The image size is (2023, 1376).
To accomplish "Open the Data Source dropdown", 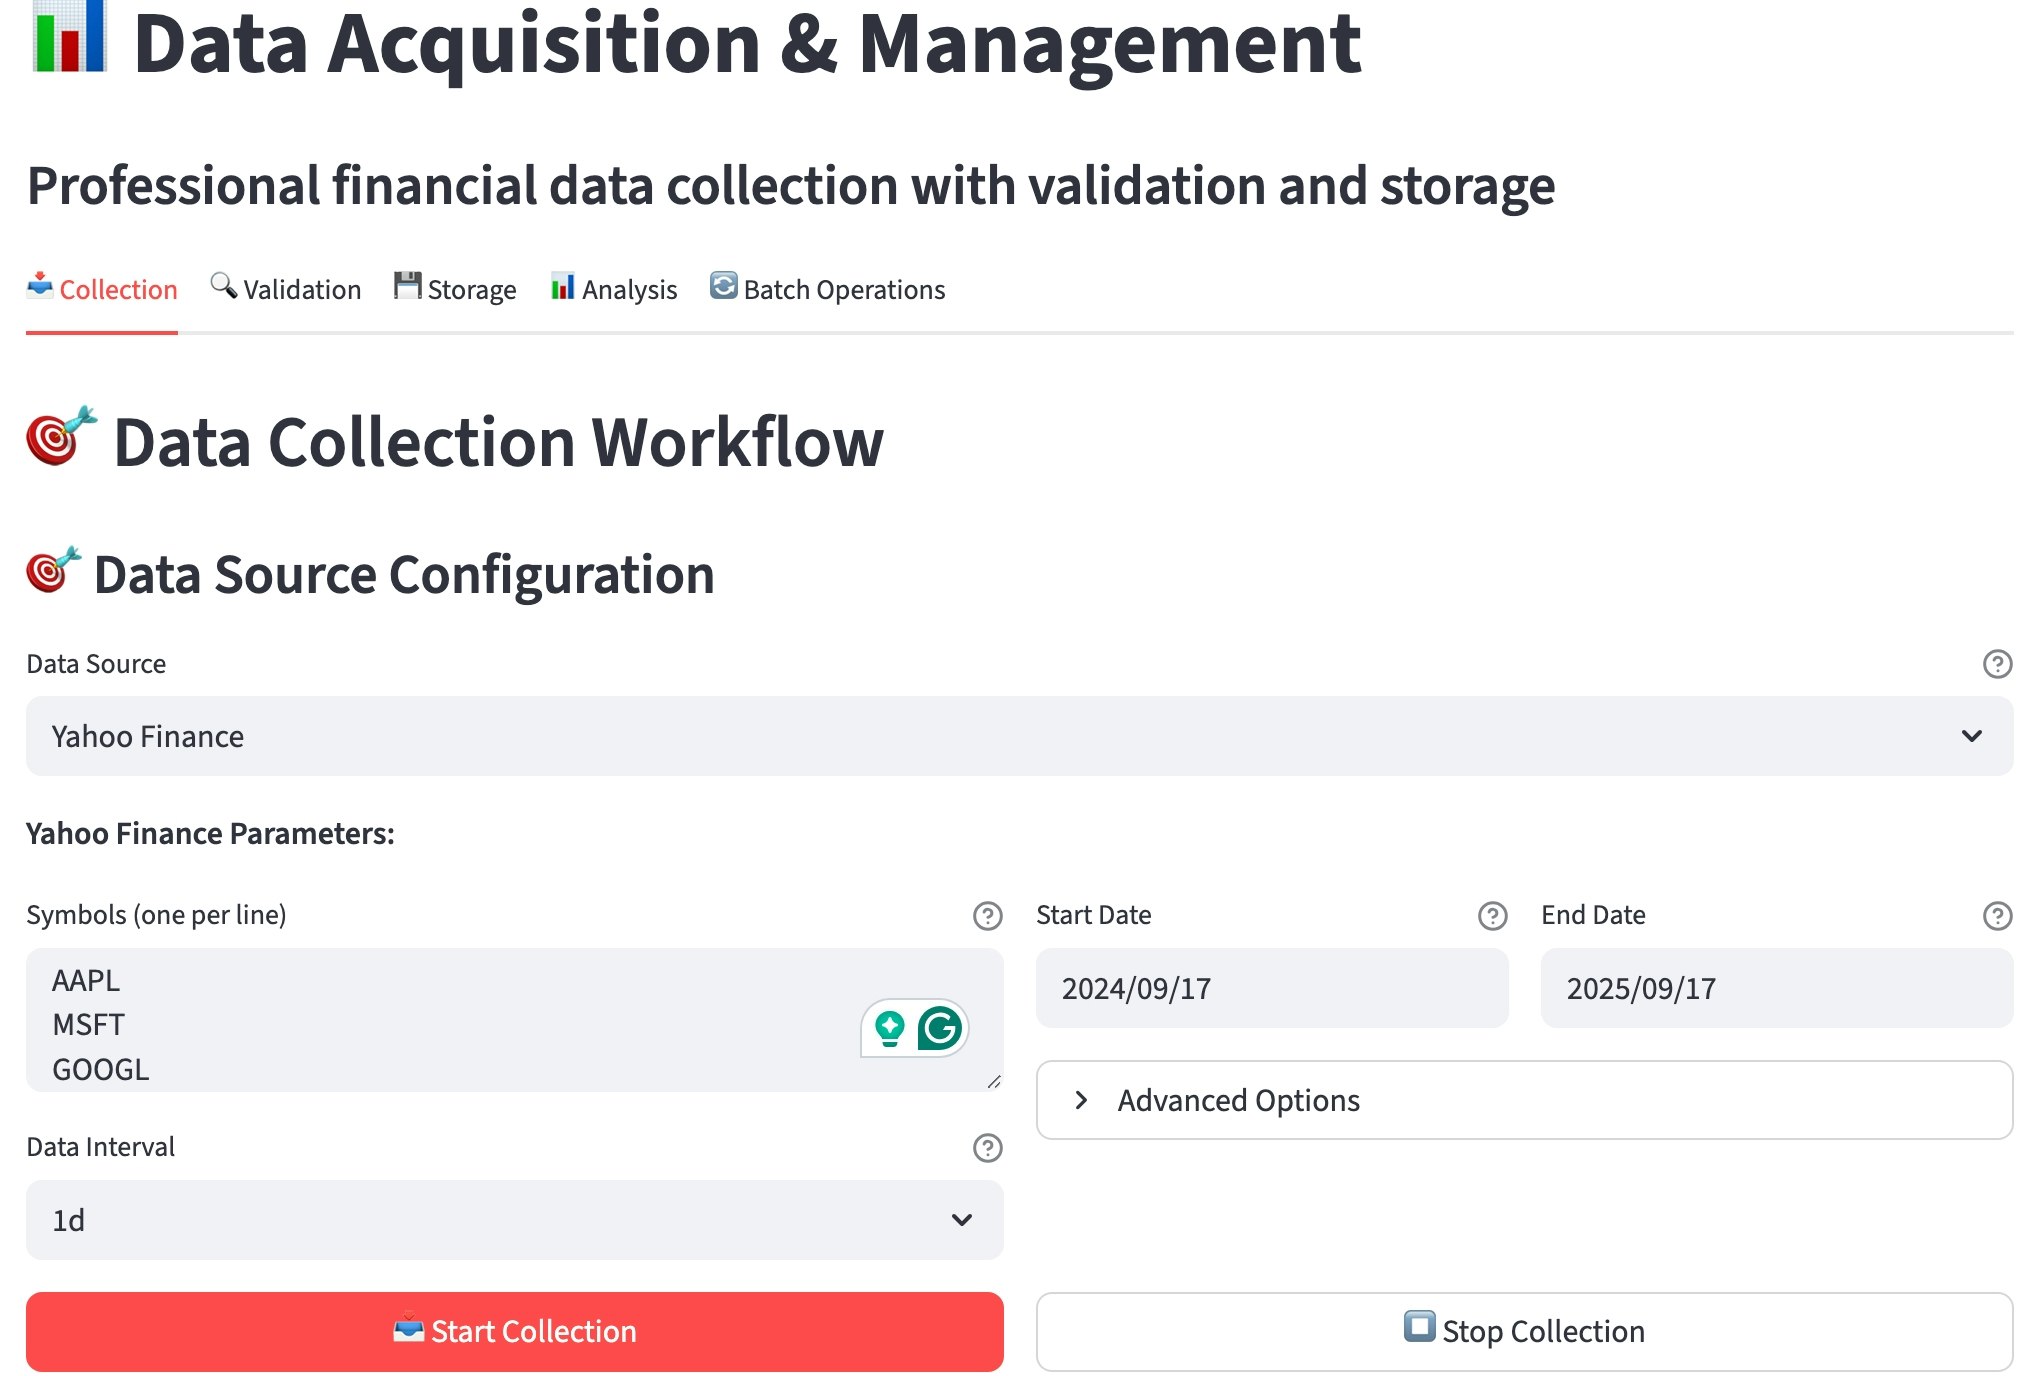I will coord(1018,736).
